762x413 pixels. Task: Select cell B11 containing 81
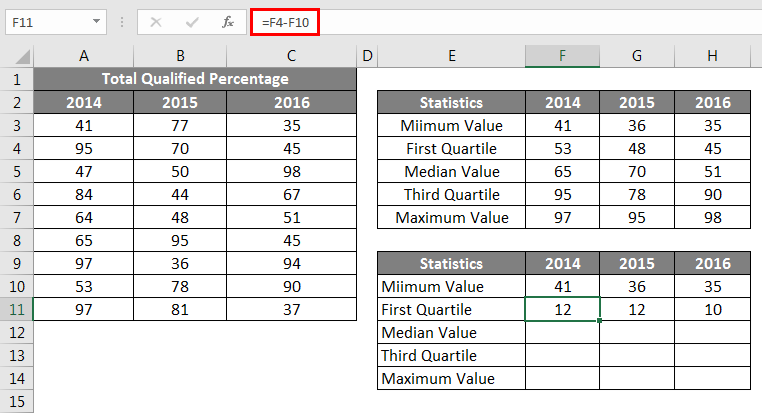[x=180, y=310]
